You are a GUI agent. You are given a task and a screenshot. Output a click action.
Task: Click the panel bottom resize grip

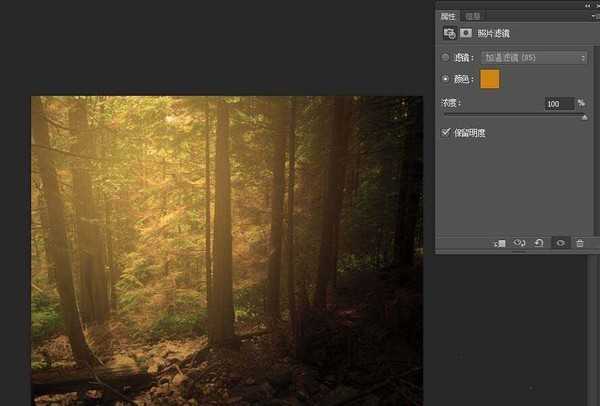pyautogui.click(x=517, y=253)
